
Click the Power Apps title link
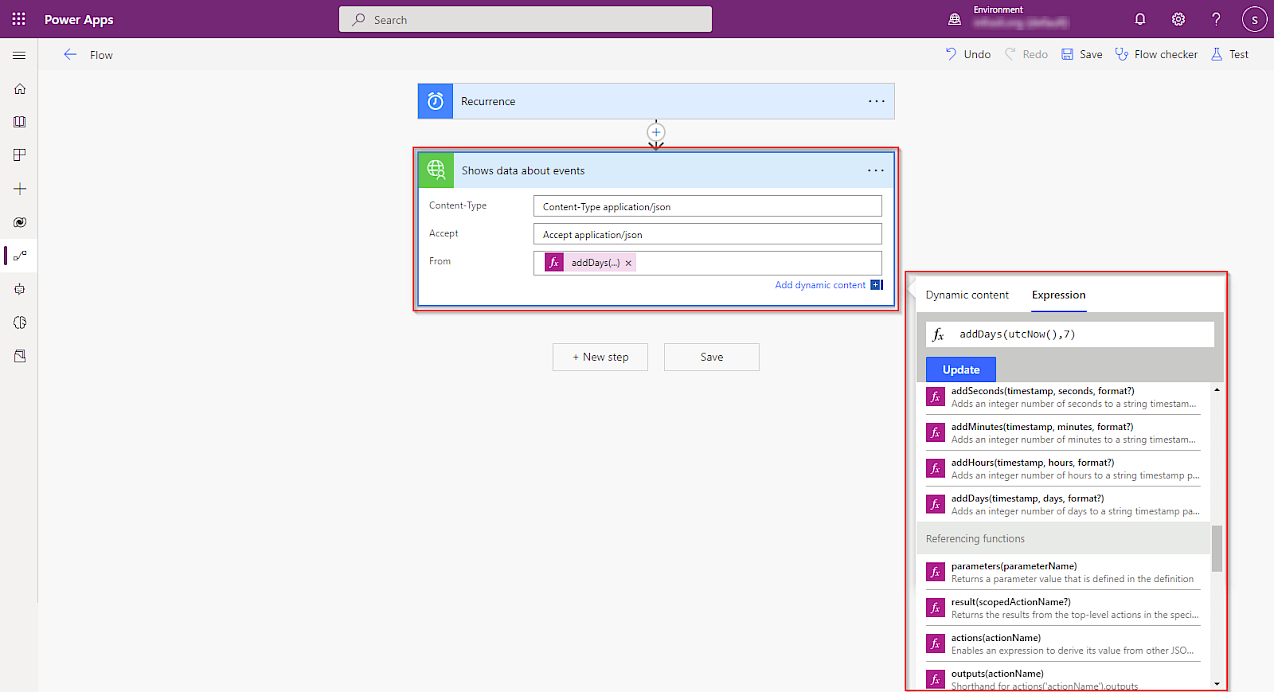pyautogui.click(x=79, y=20)
